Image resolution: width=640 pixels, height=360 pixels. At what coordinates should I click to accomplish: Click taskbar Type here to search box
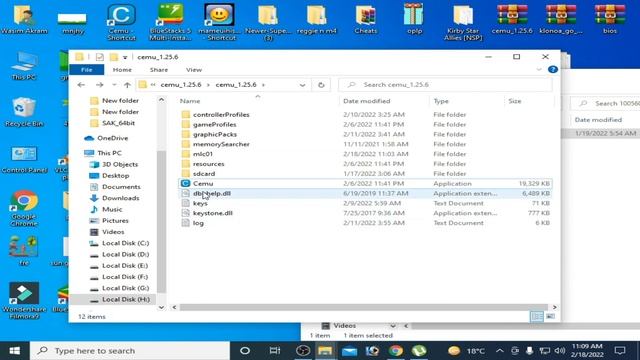[130, 351]
